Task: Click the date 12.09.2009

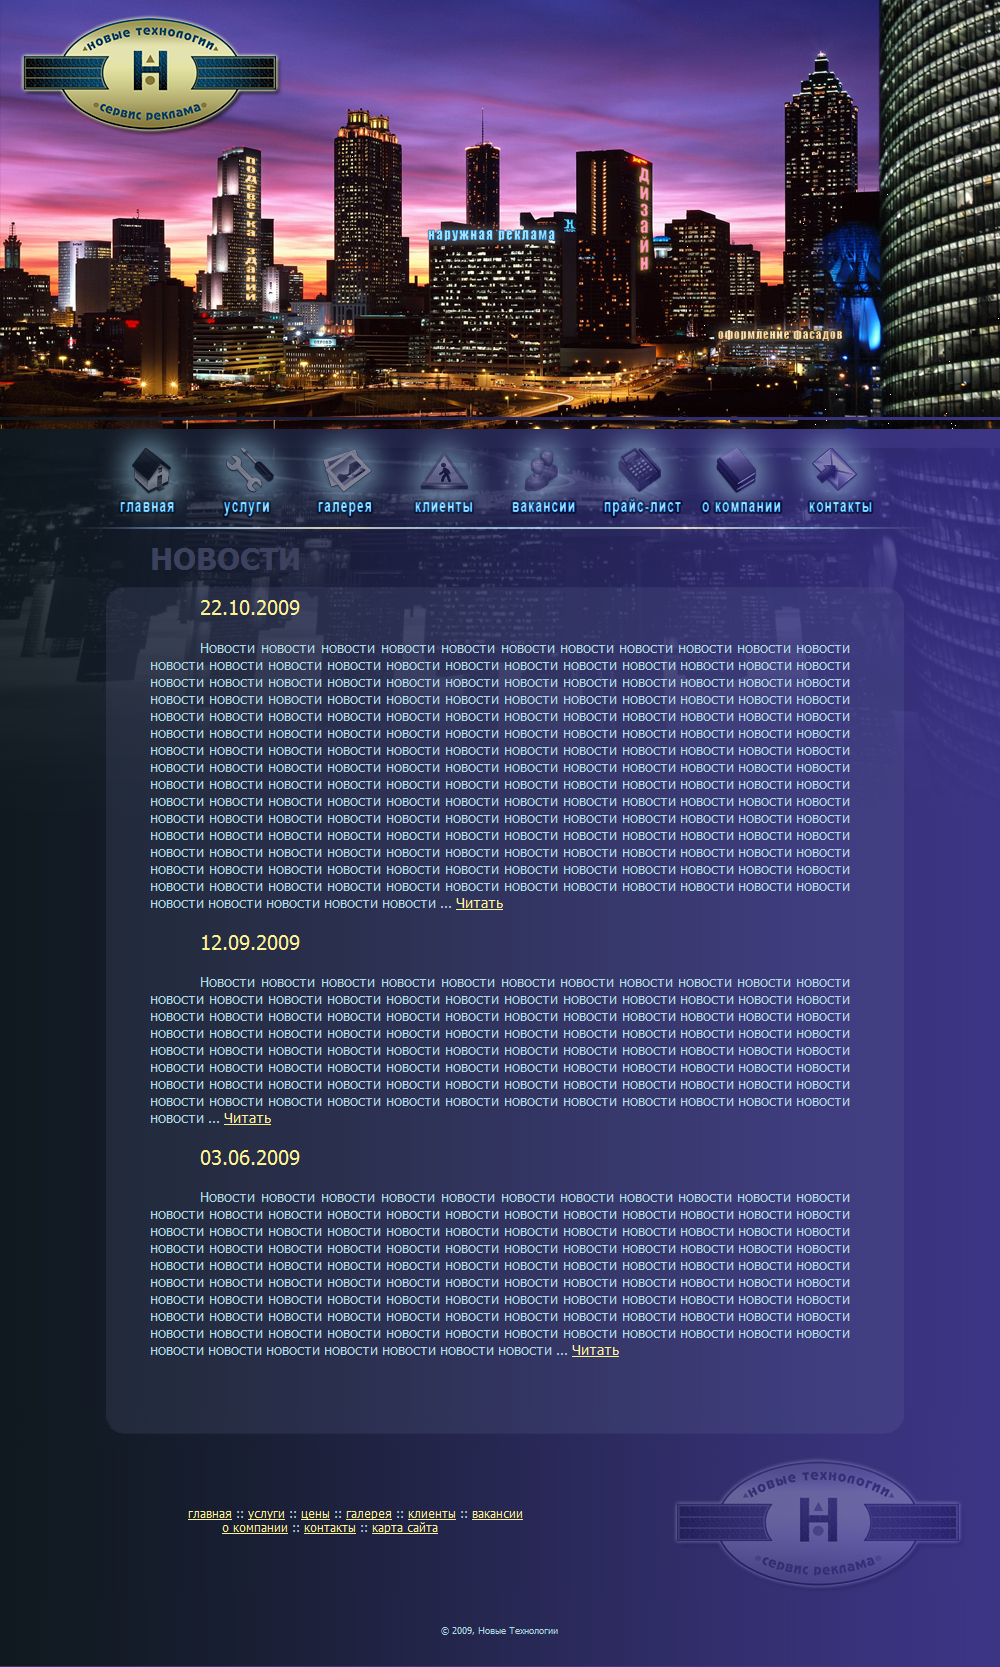Action: click(250, 943)
